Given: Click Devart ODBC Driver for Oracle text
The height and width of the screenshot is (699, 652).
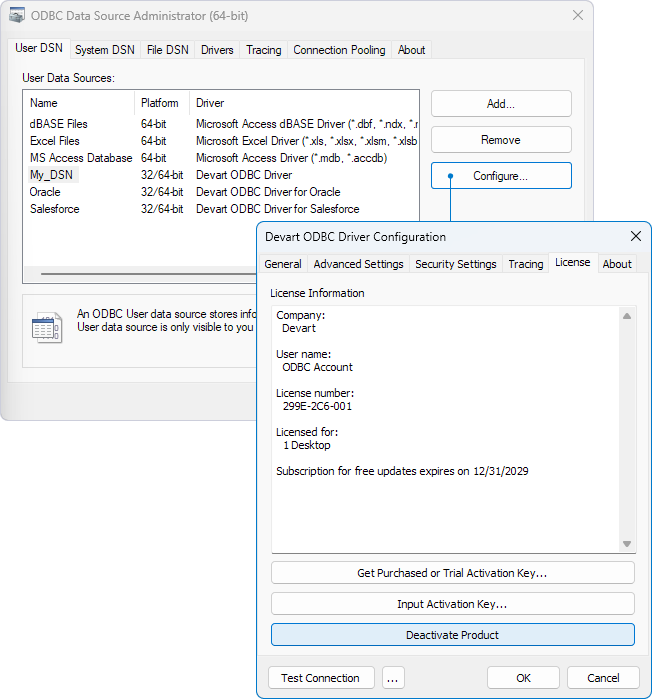Looking at the screenshot, I should (268, 192).
